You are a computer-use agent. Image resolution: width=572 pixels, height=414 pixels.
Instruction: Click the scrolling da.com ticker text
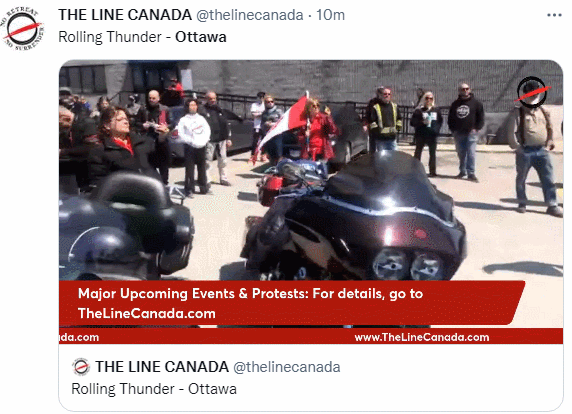click(79, 337)
